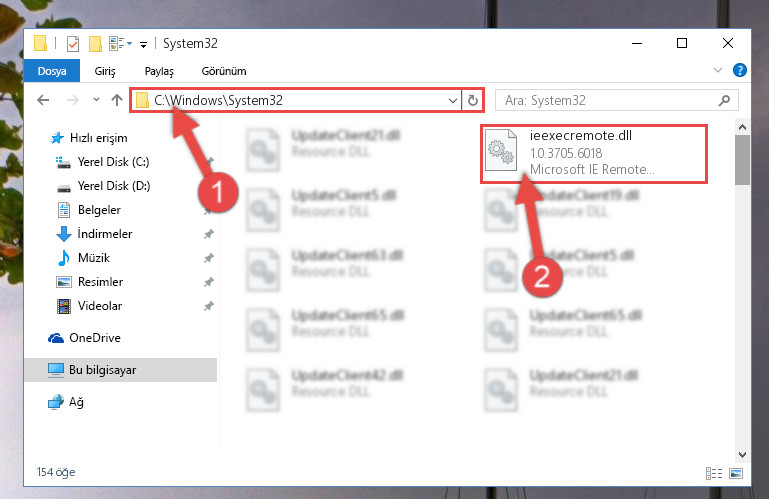
Task: Click Properties icon in quick access toolbar
Action: [73, 44]
